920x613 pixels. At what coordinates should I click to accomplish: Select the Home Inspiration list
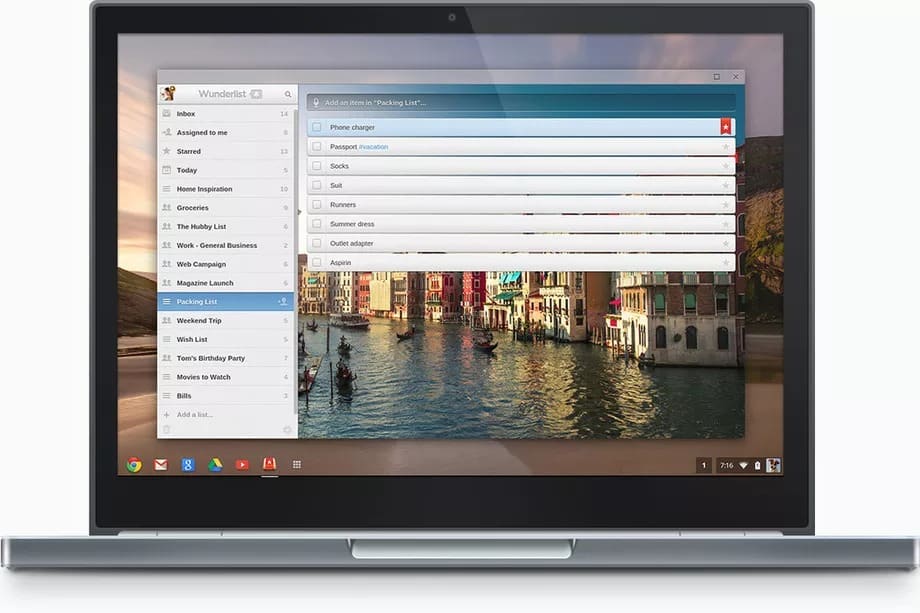[225, 189]
